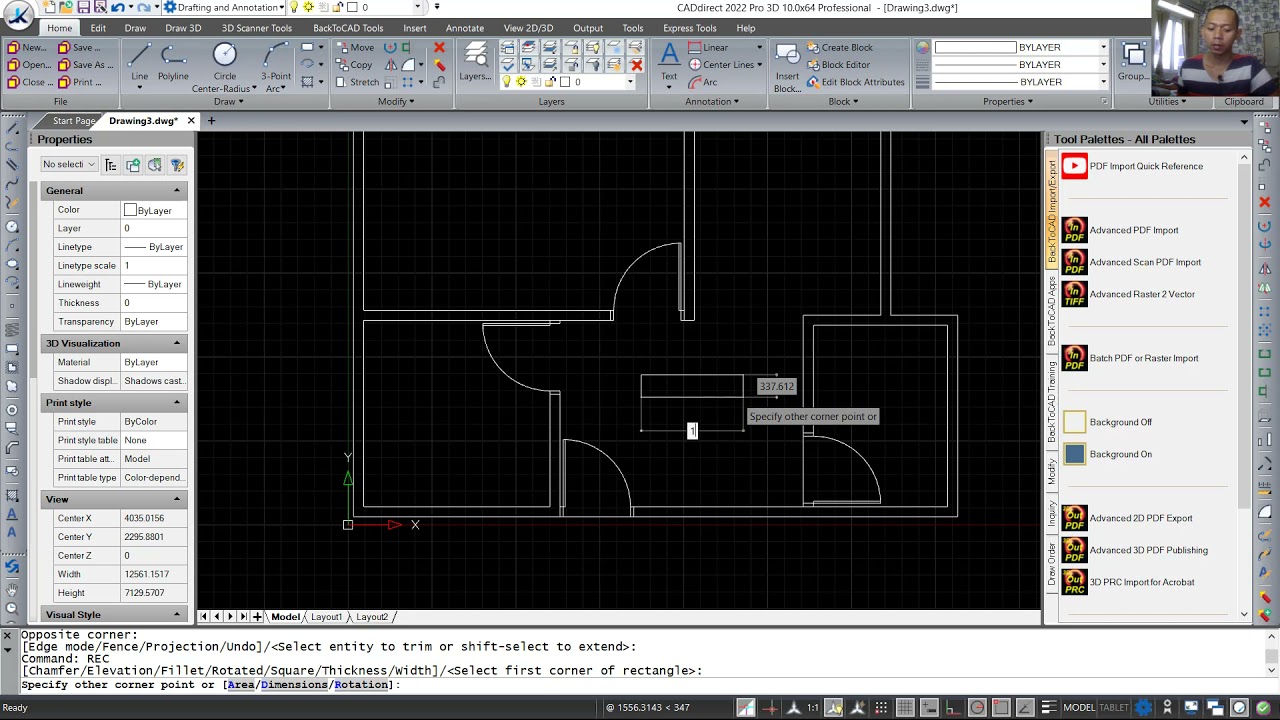Image resolution: width=1280 pixels, height=720 pixels.
Task: Activate the 3-Point Arc tool
Action: pos(276,67)
